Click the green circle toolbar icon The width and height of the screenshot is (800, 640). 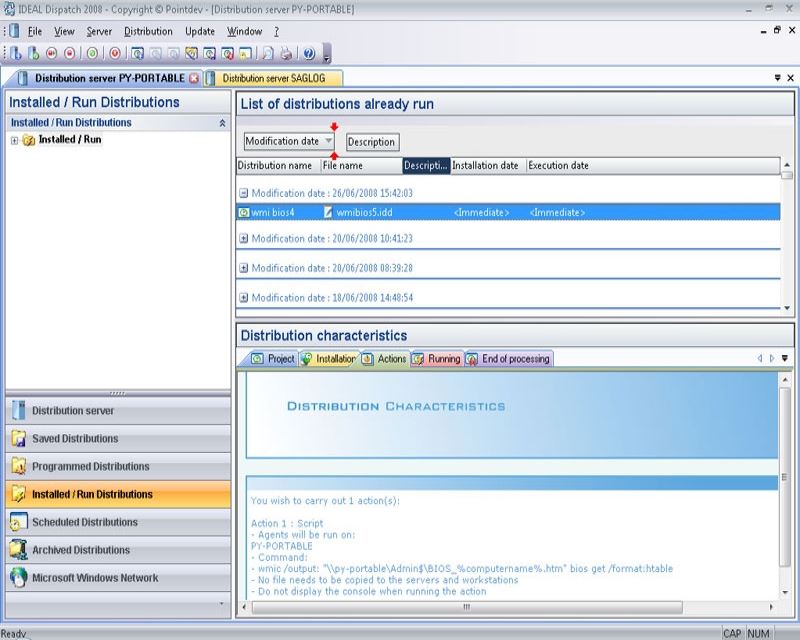click(92, 53)
